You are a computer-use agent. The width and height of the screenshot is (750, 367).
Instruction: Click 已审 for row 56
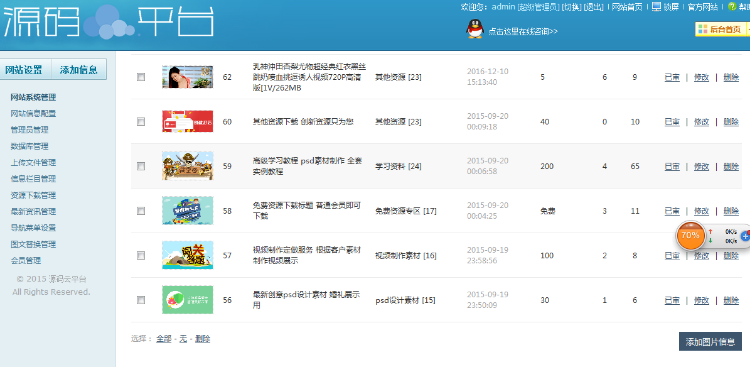(x=672, y=300)
